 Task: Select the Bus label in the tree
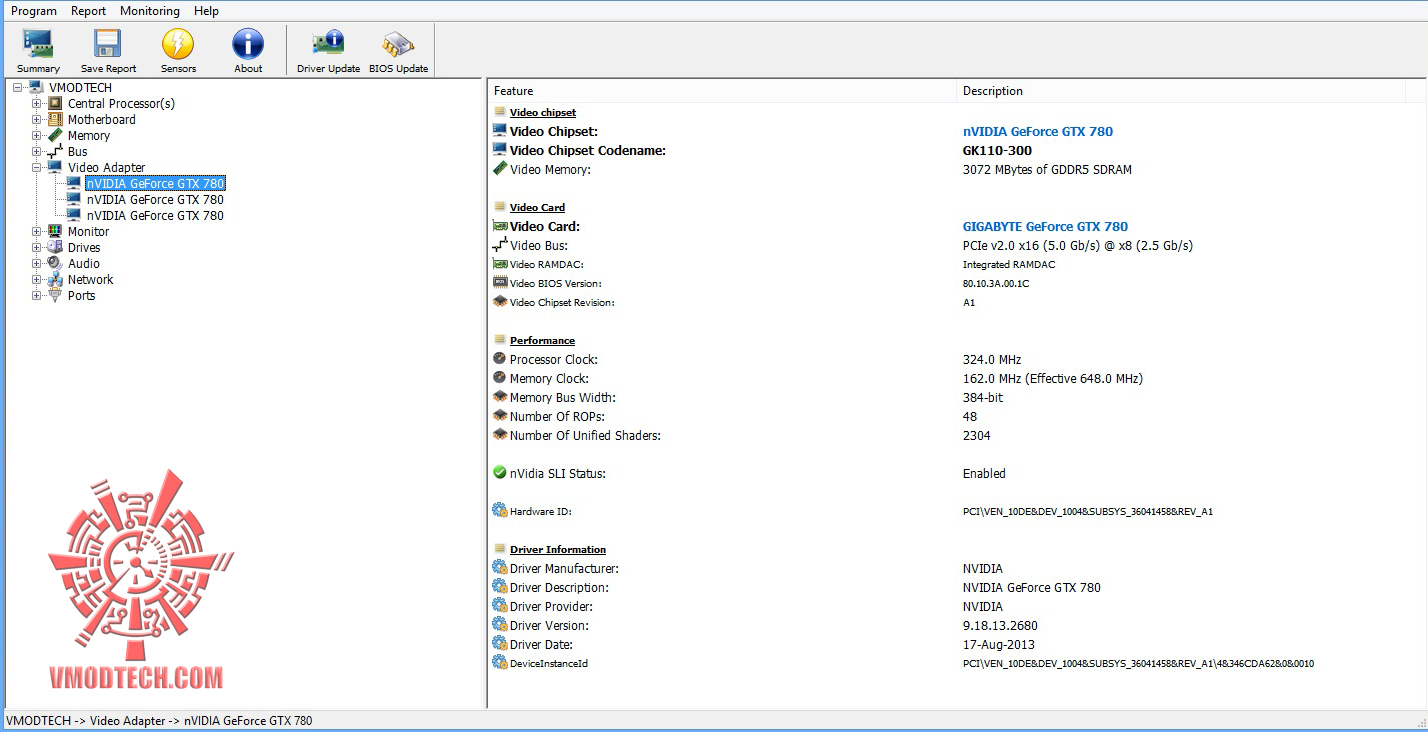[x=78, y=151]
